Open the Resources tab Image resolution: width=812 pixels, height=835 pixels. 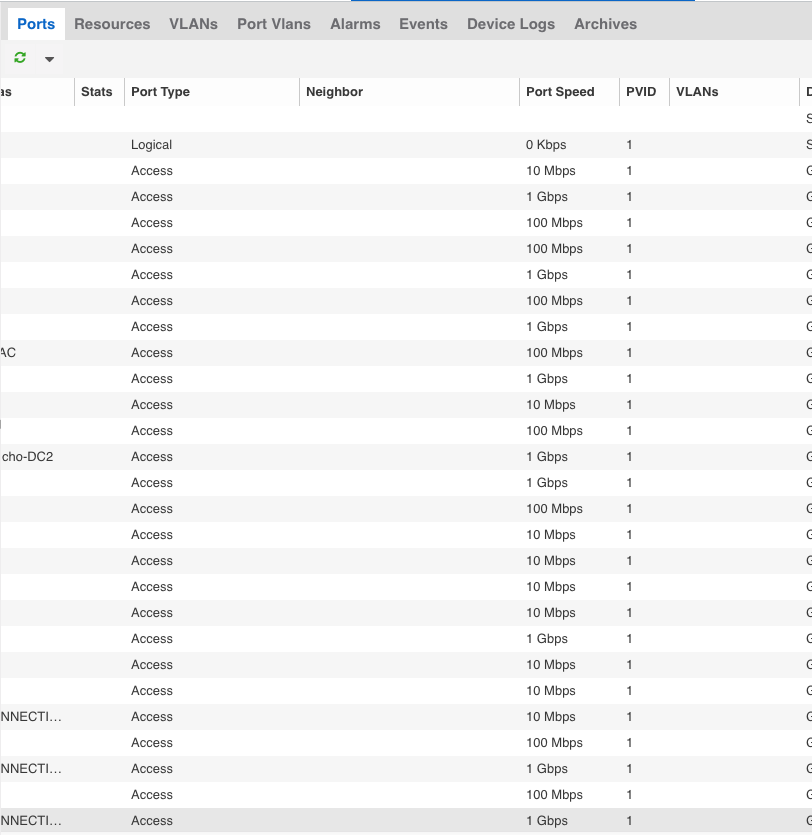(112, 24)
